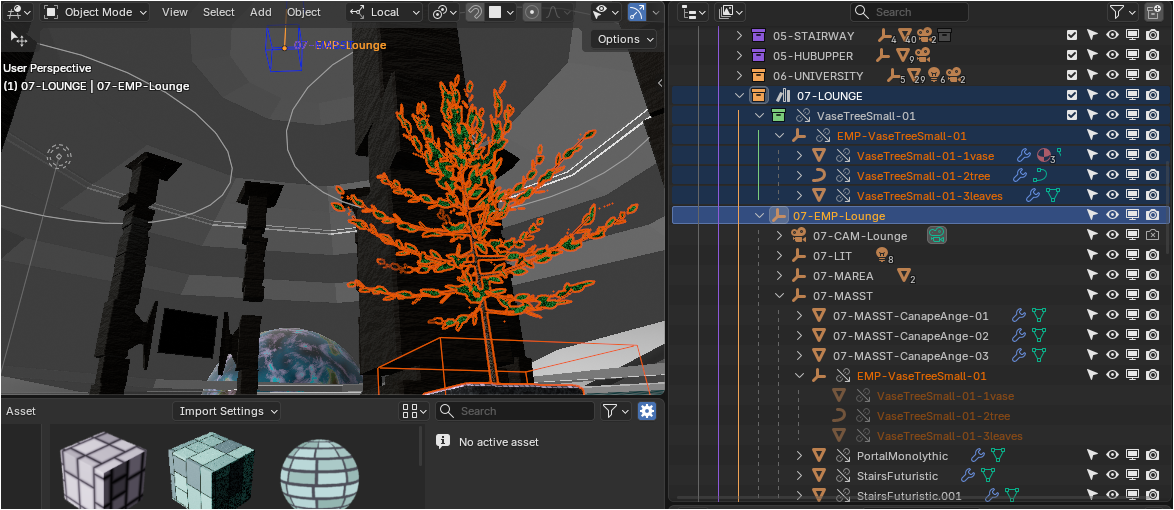Click the green VaseTreeSmall-01 collection icon
Image resolution: width=1174 pixels, height=510 pixels.
pyautogui.click(x=779, y=115)
